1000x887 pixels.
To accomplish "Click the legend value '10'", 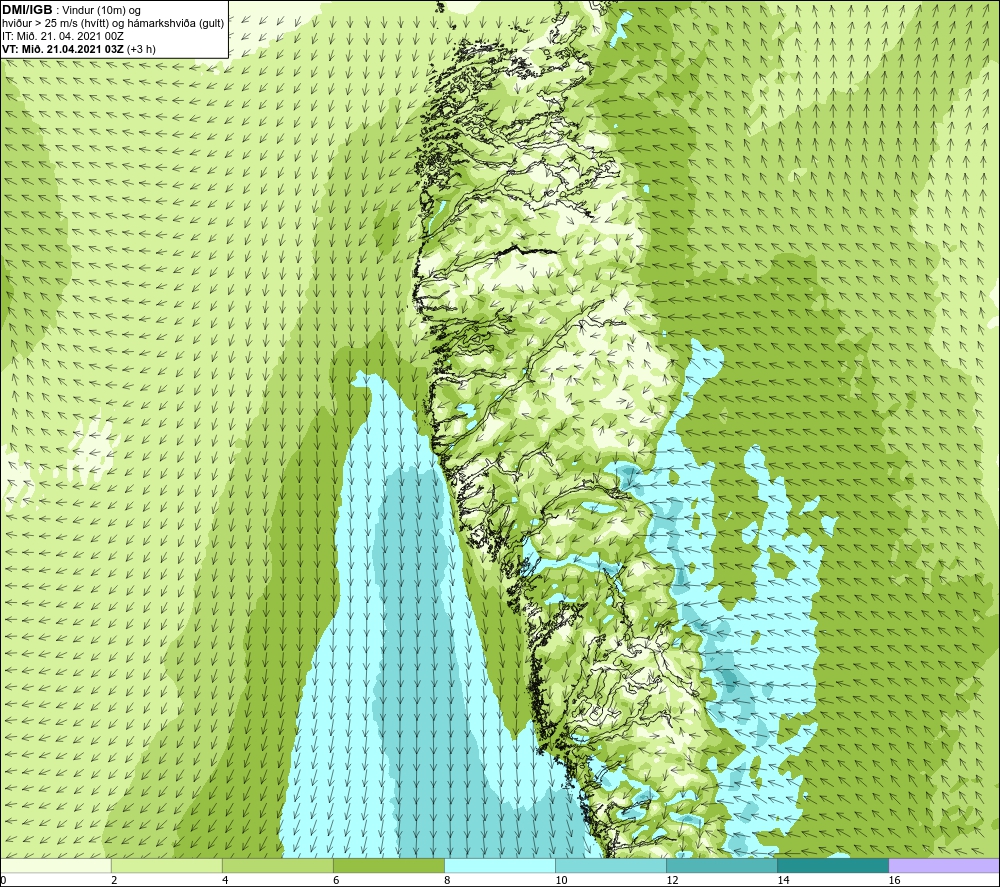I will tap(561, 881).
